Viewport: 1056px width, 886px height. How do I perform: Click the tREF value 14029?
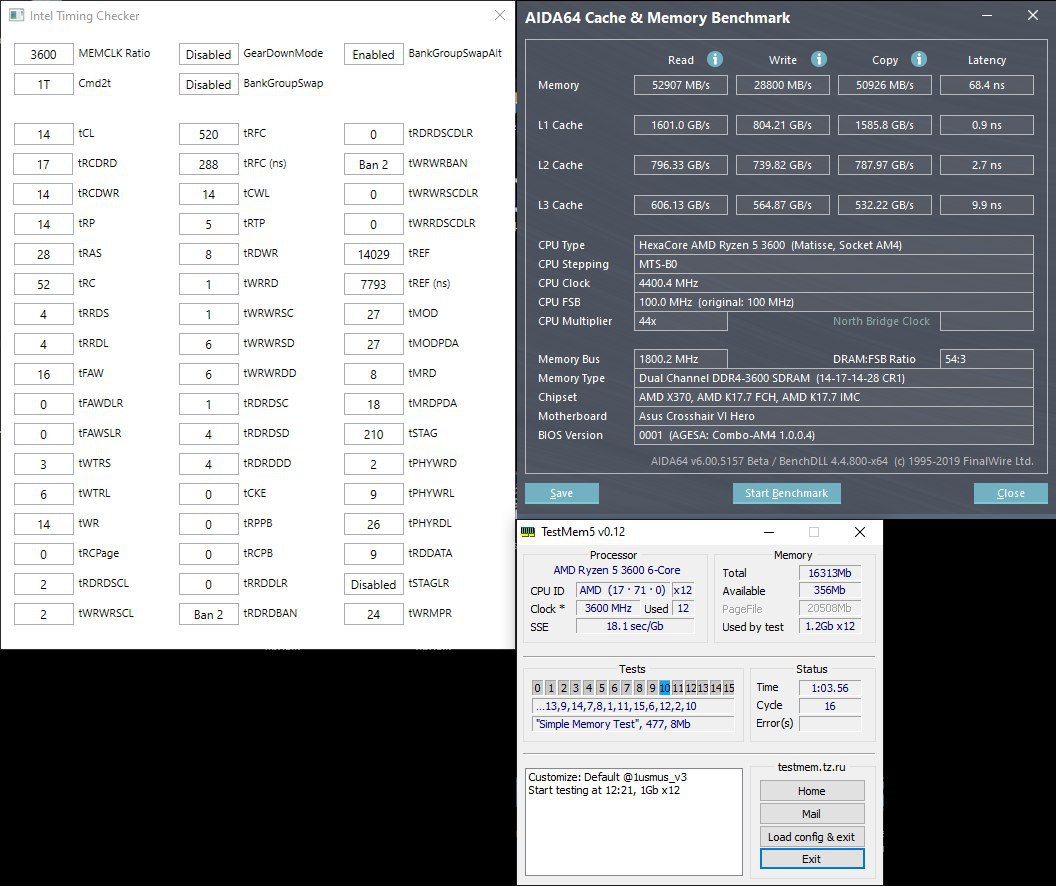point(374,254)
